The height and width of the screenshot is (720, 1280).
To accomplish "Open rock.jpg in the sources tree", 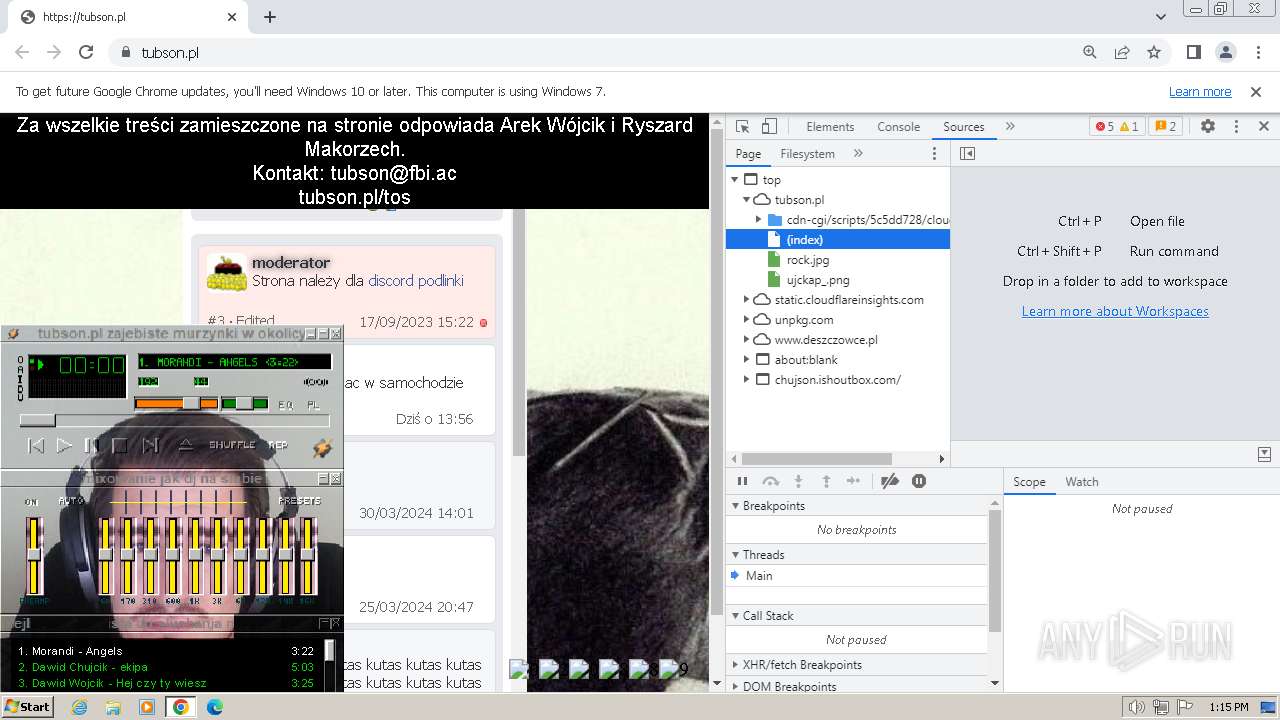I will click(x=807, y=260).
